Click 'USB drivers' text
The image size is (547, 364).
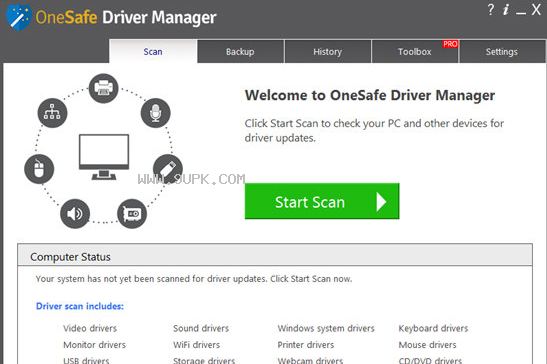coord(86,360)
